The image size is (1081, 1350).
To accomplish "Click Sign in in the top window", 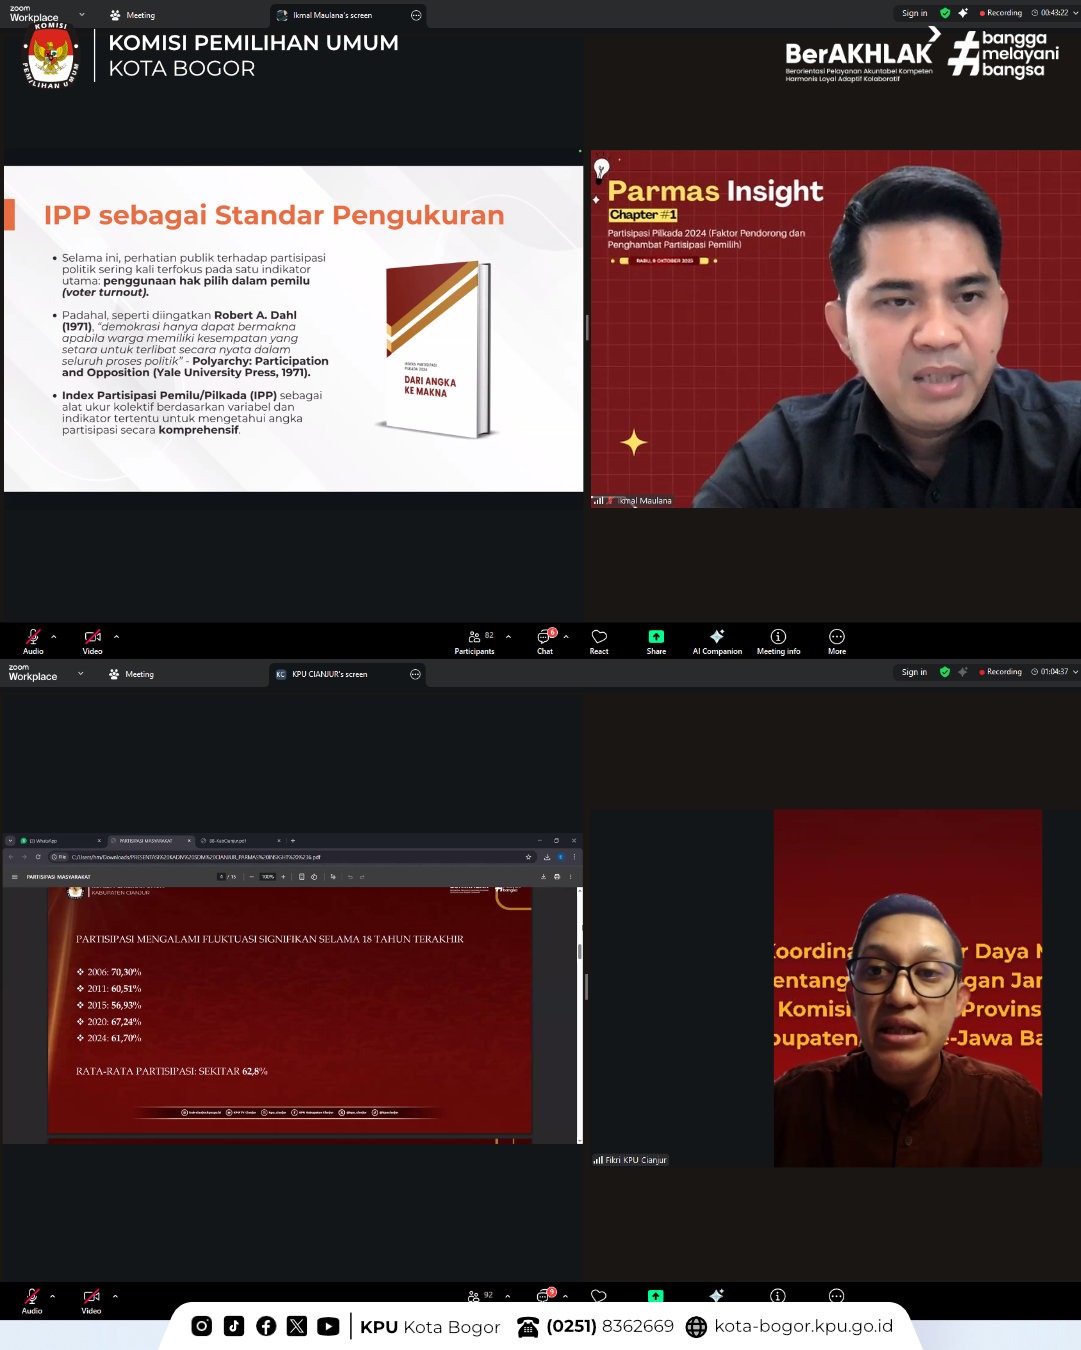I will tap(914, 13).
